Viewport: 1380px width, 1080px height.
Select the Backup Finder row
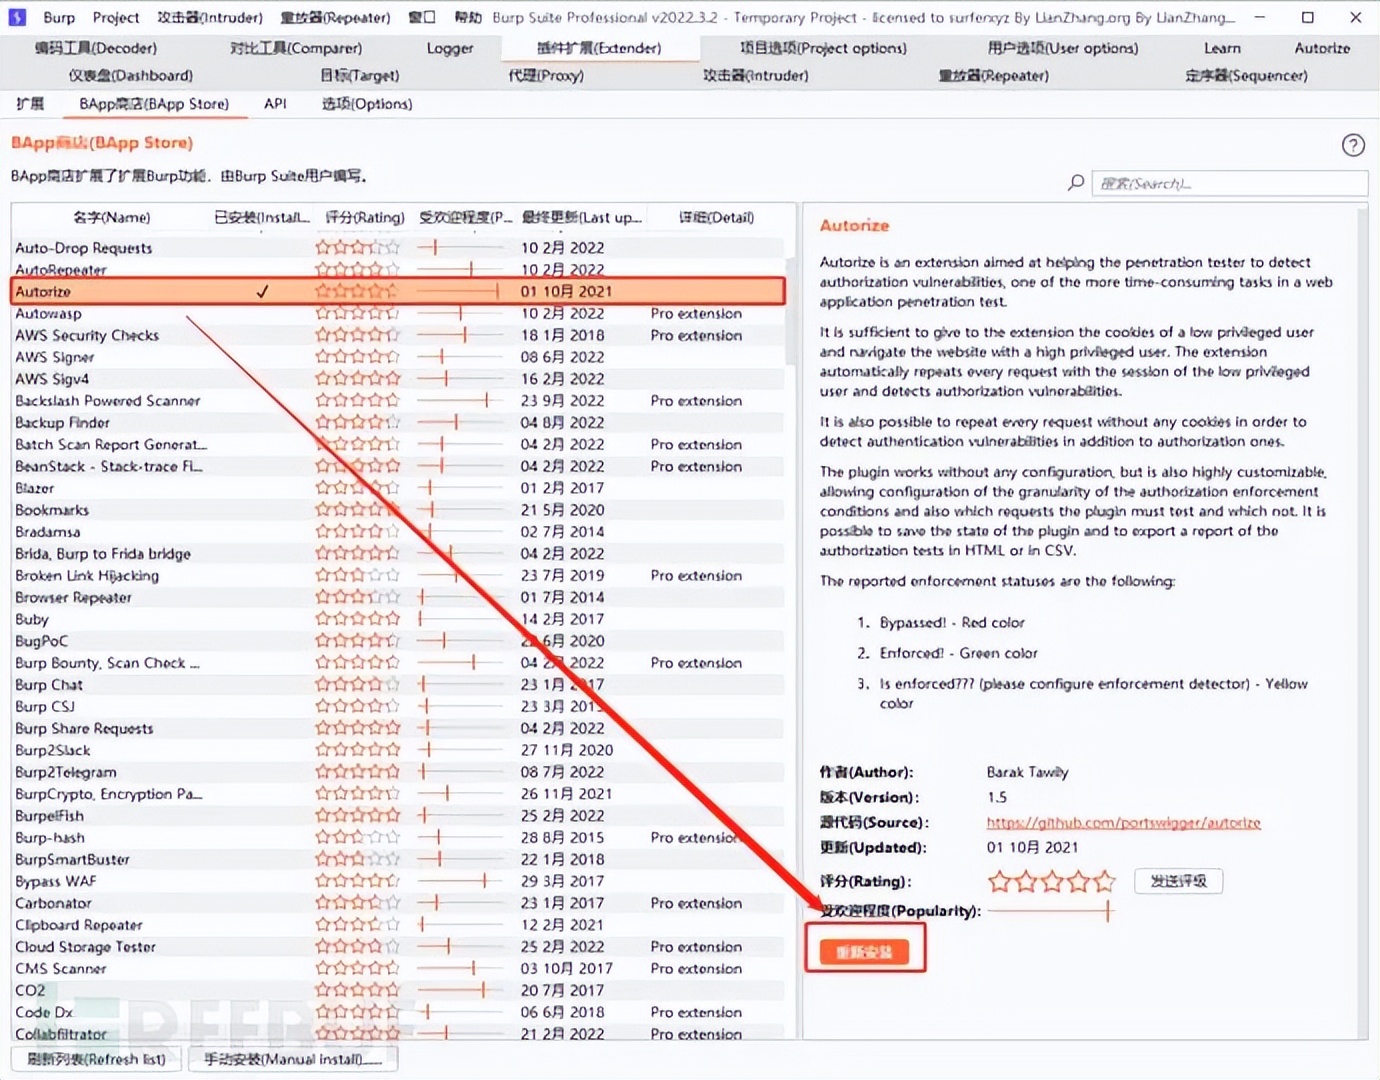coord(398,422)
